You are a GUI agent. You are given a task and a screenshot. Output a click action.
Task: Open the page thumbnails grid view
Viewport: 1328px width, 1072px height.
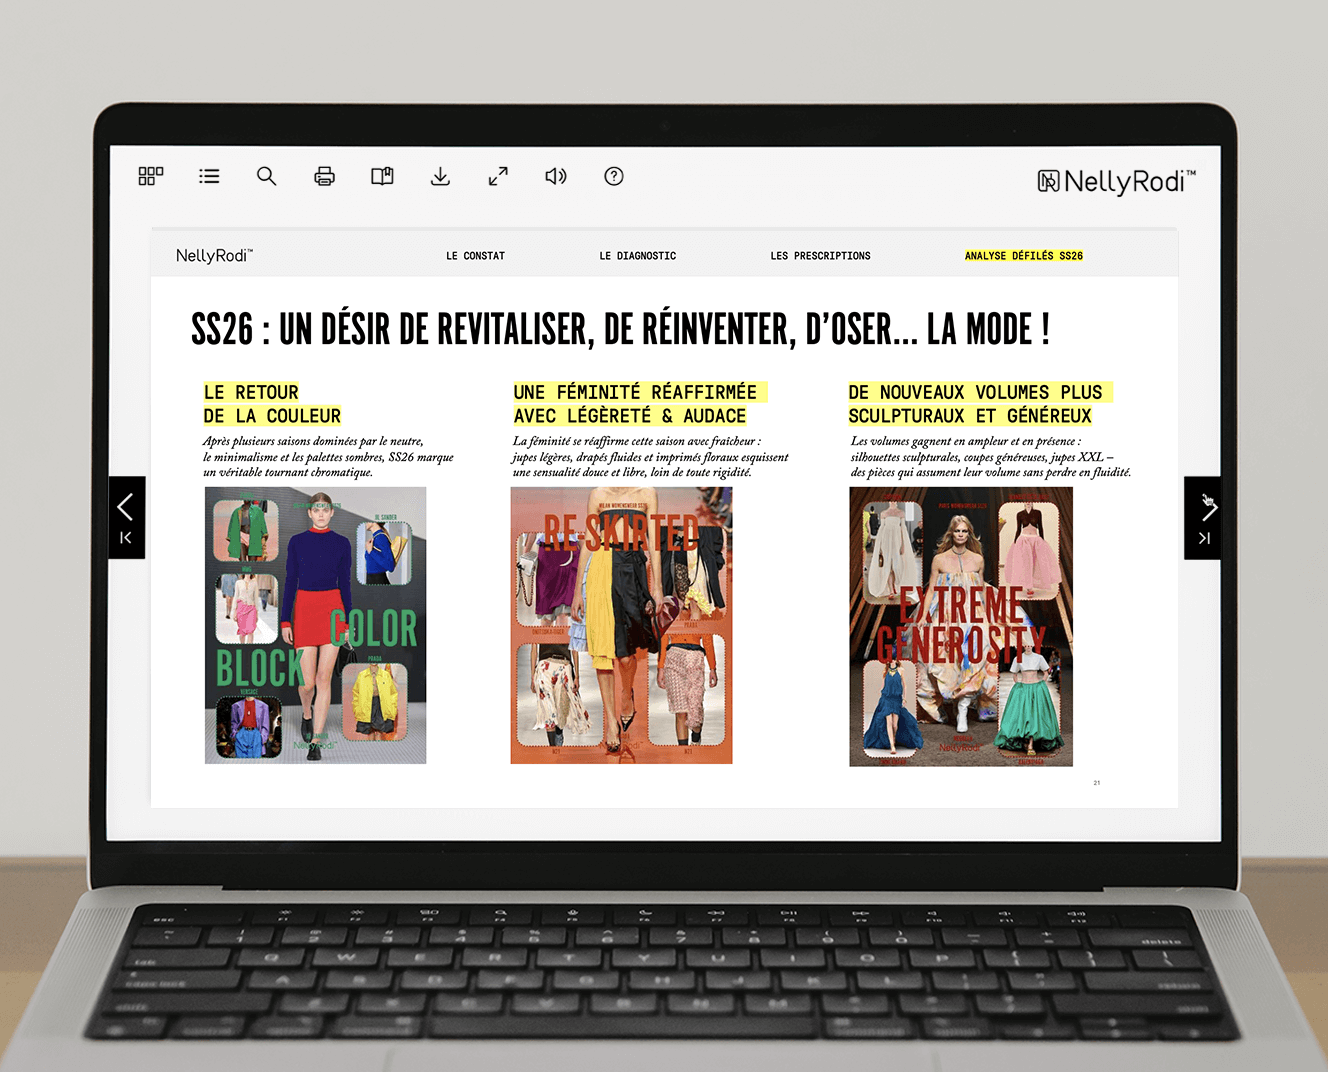[151, 176]
